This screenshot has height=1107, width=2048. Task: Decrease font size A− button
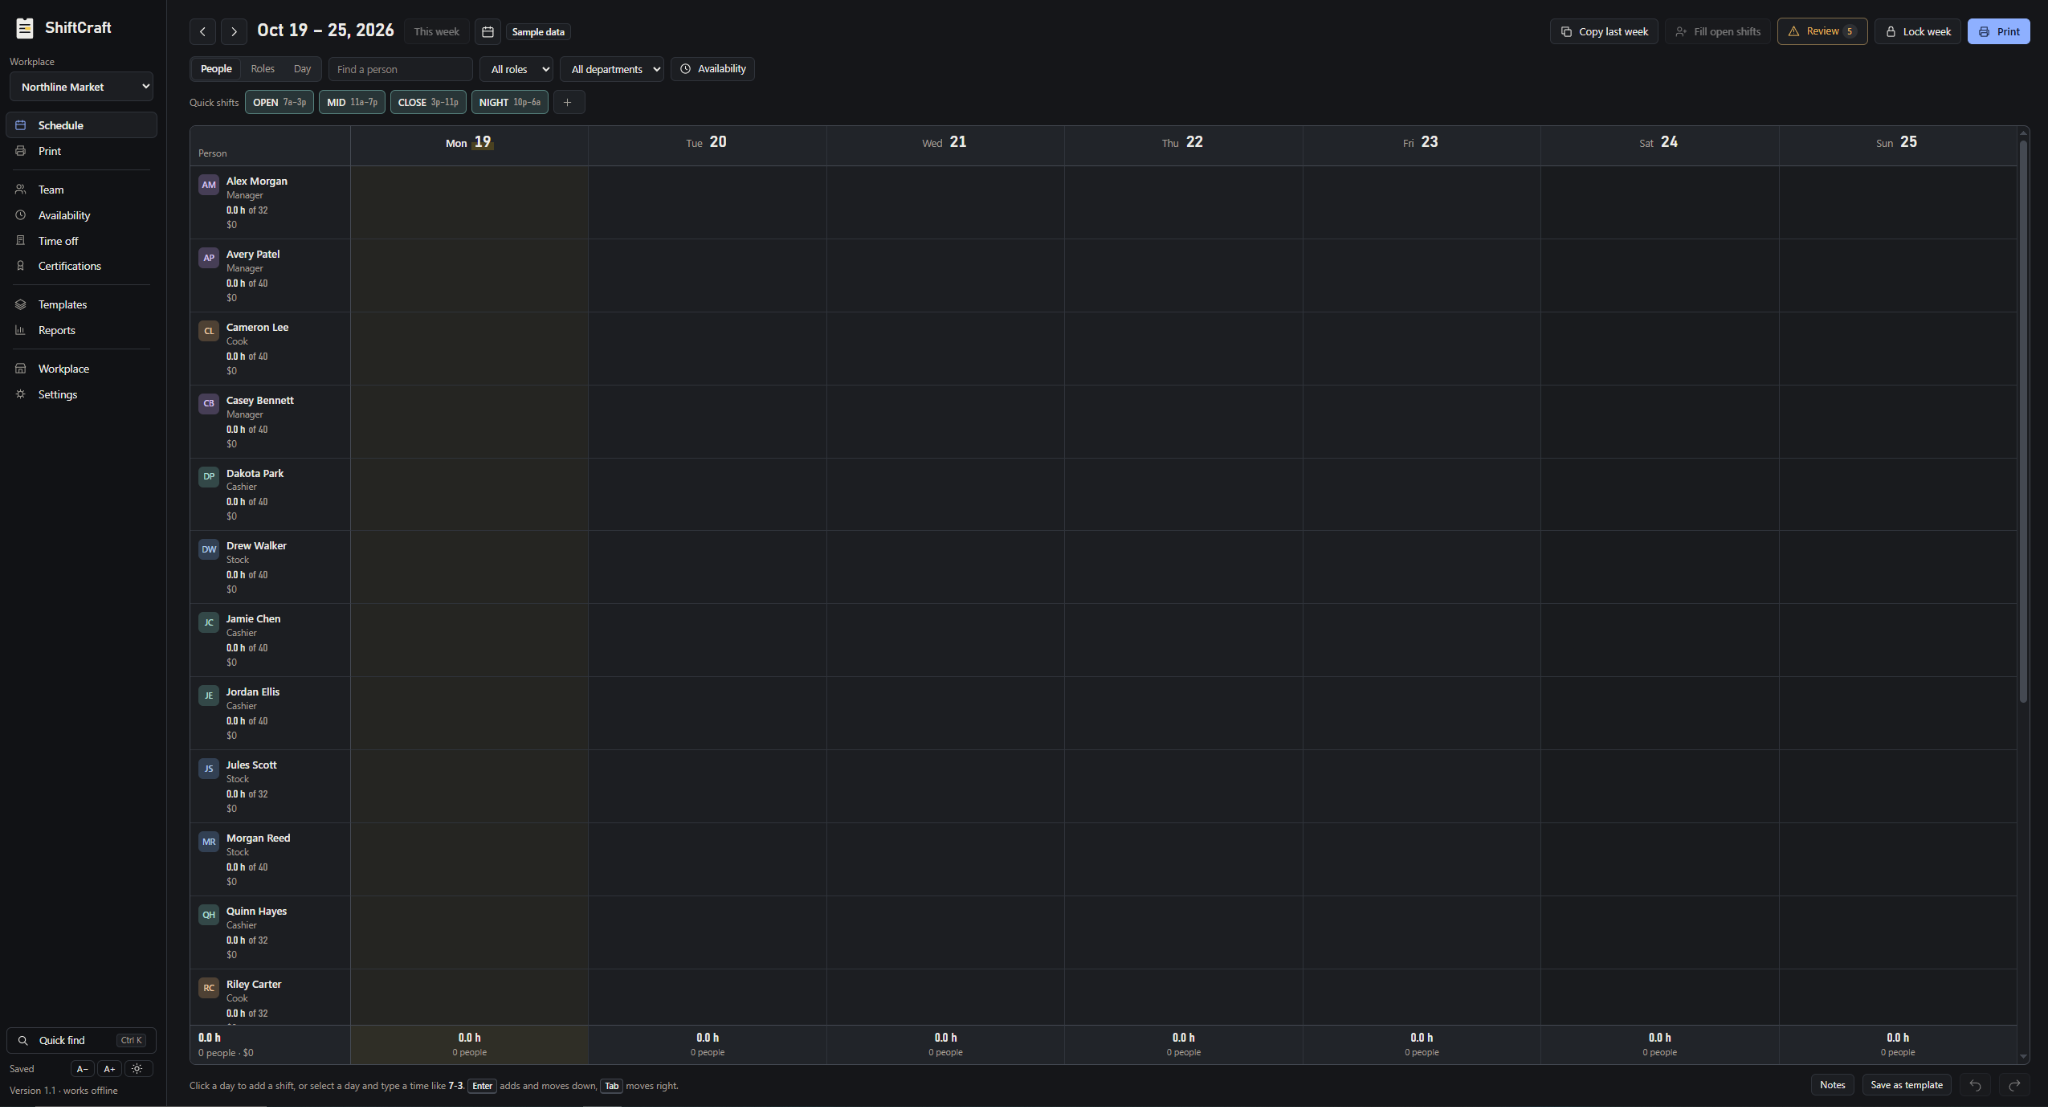tap(83, 1069)
